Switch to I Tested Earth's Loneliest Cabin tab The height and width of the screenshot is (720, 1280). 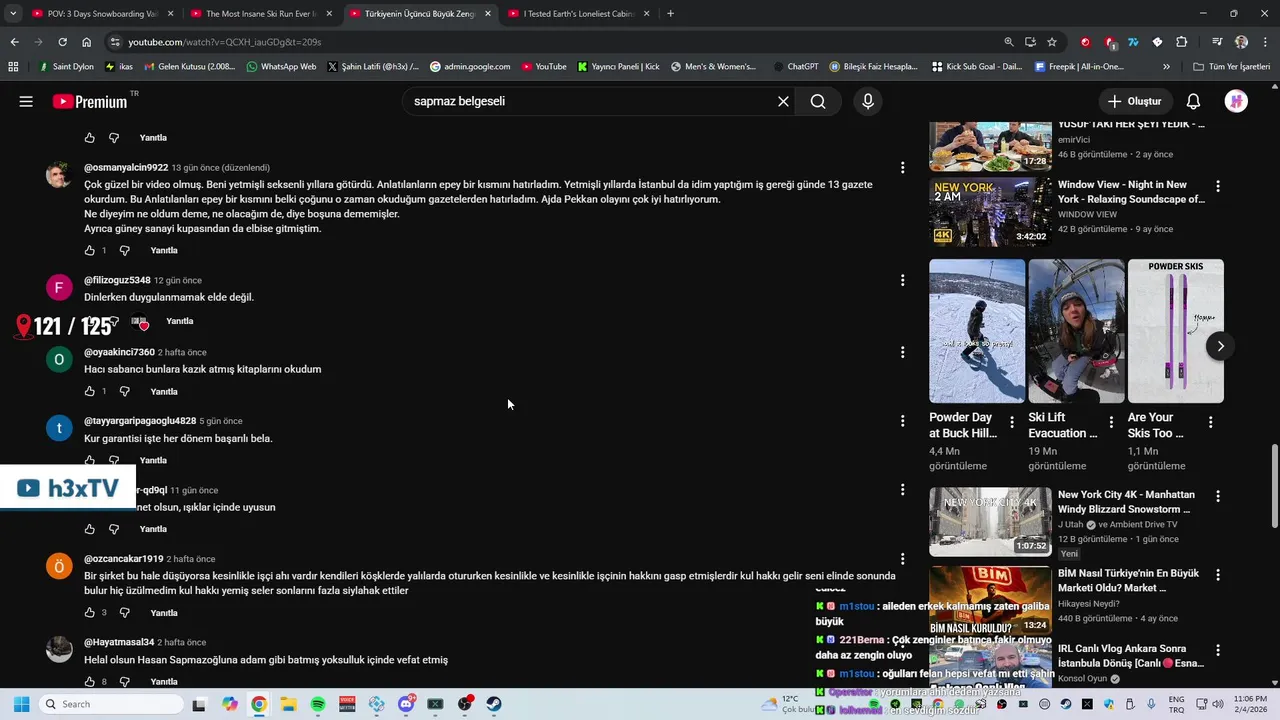pos(579,14)
